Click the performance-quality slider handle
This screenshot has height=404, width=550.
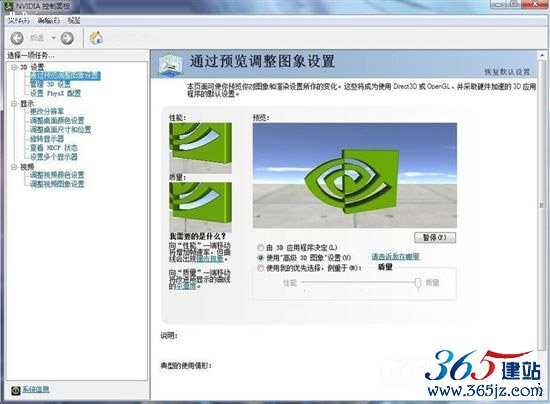(x=417, y=283)
